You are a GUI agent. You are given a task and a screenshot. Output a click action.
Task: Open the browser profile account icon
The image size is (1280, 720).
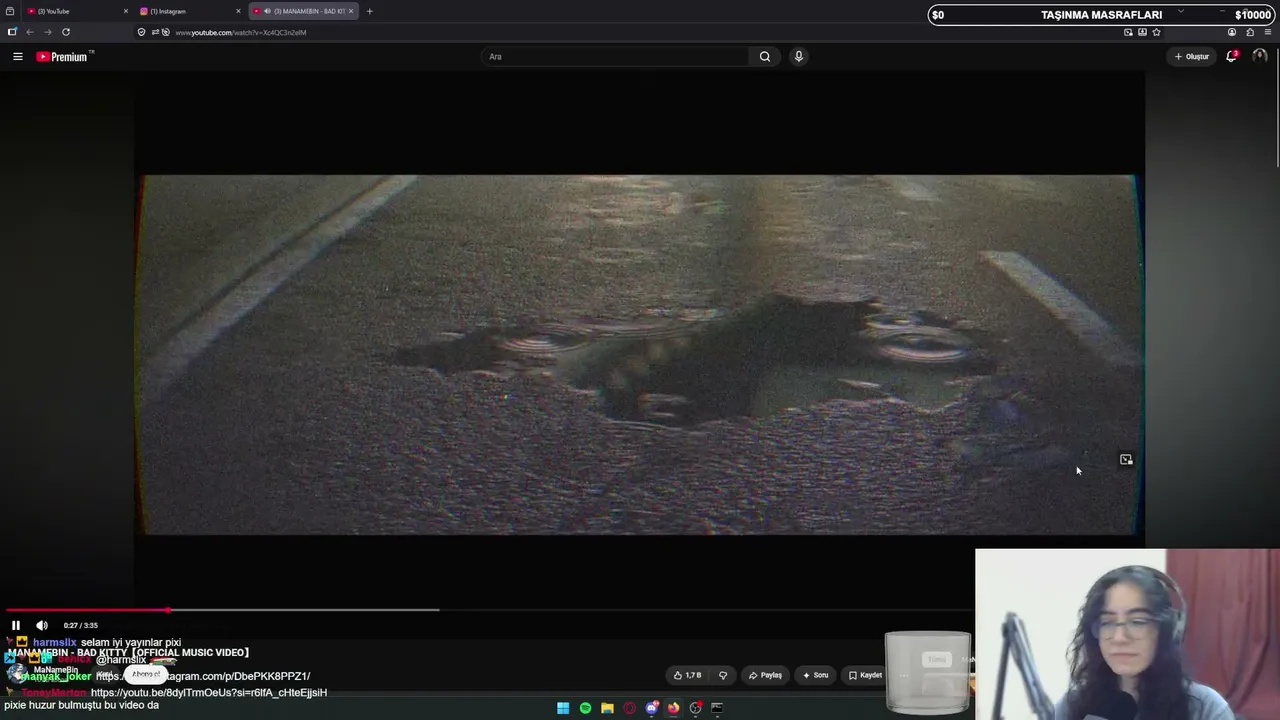tap(1232, 32)
